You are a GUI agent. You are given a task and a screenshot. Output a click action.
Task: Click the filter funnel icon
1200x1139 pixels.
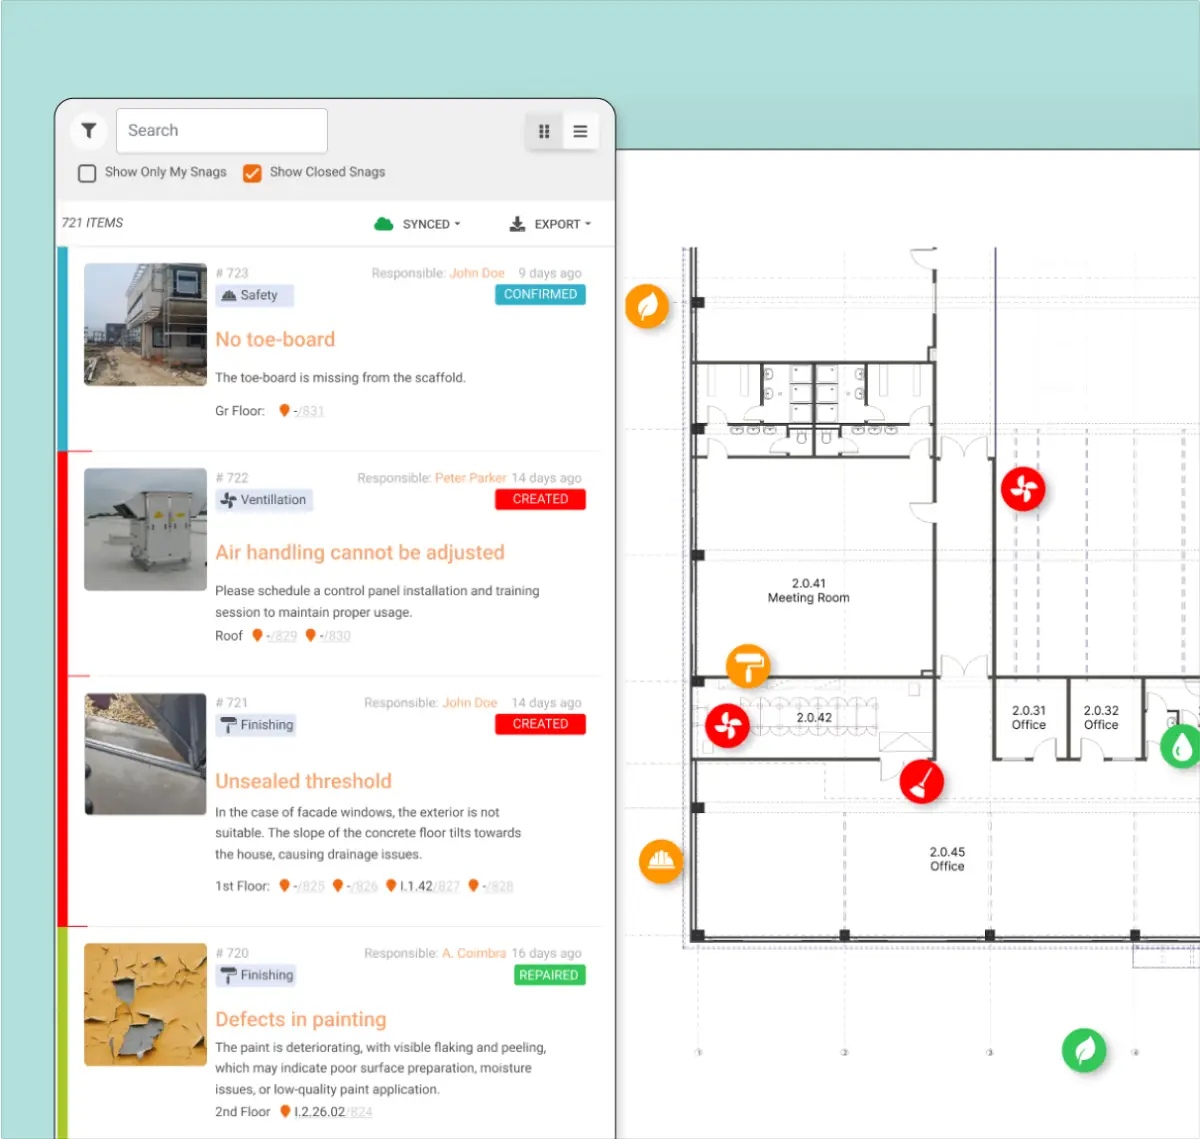[x=89, y=131]
